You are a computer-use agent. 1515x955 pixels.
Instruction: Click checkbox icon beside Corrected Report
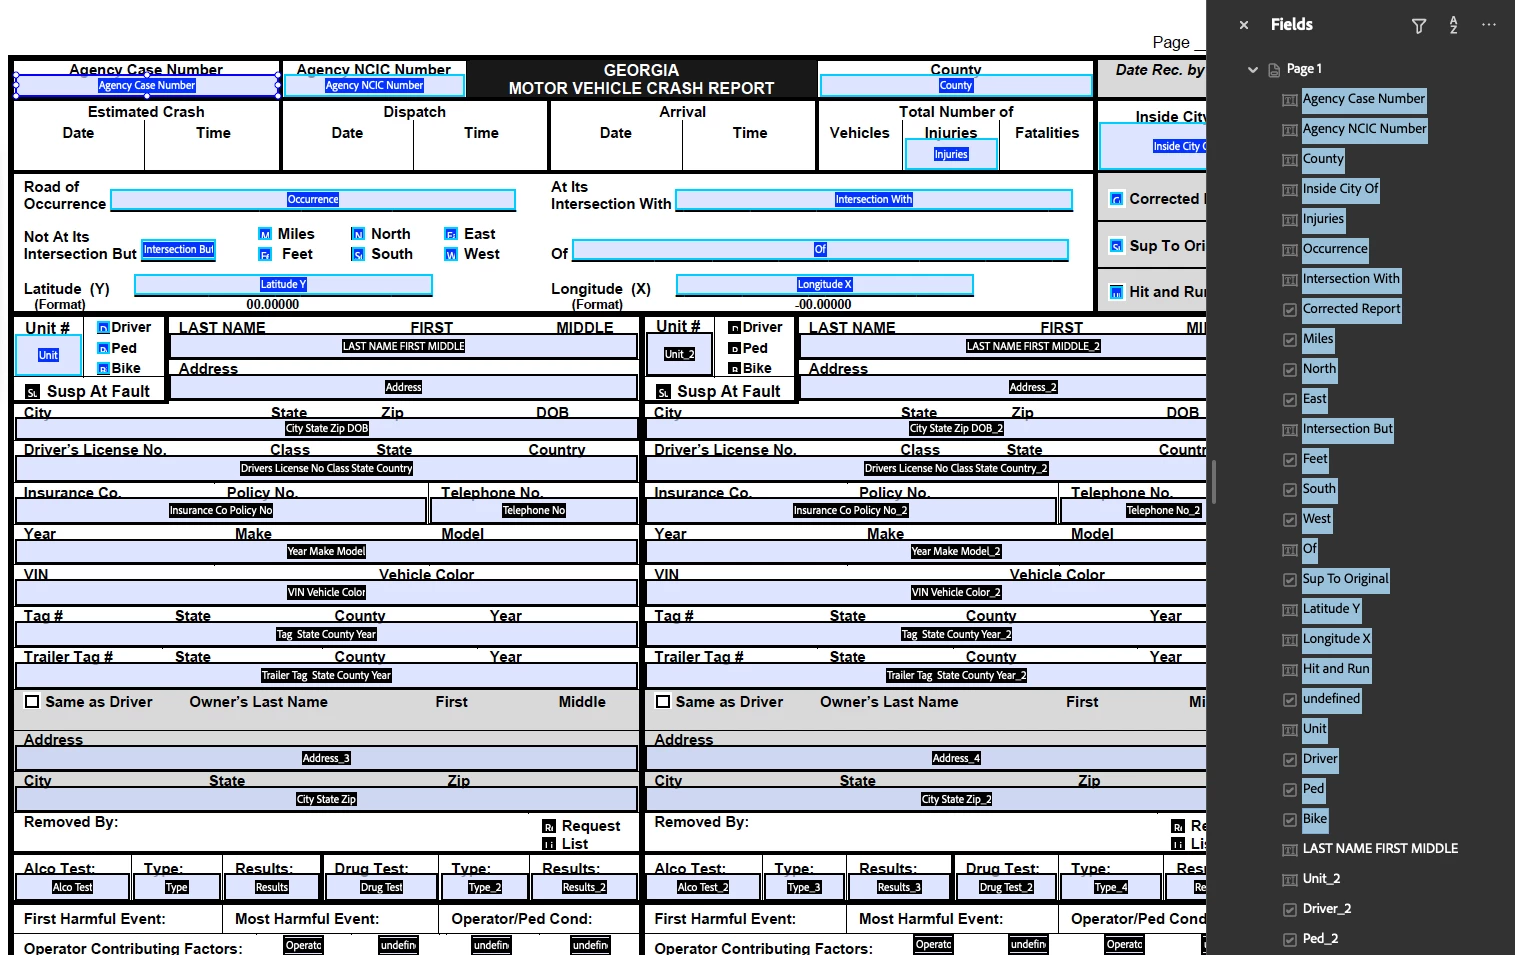(1290, 310)
